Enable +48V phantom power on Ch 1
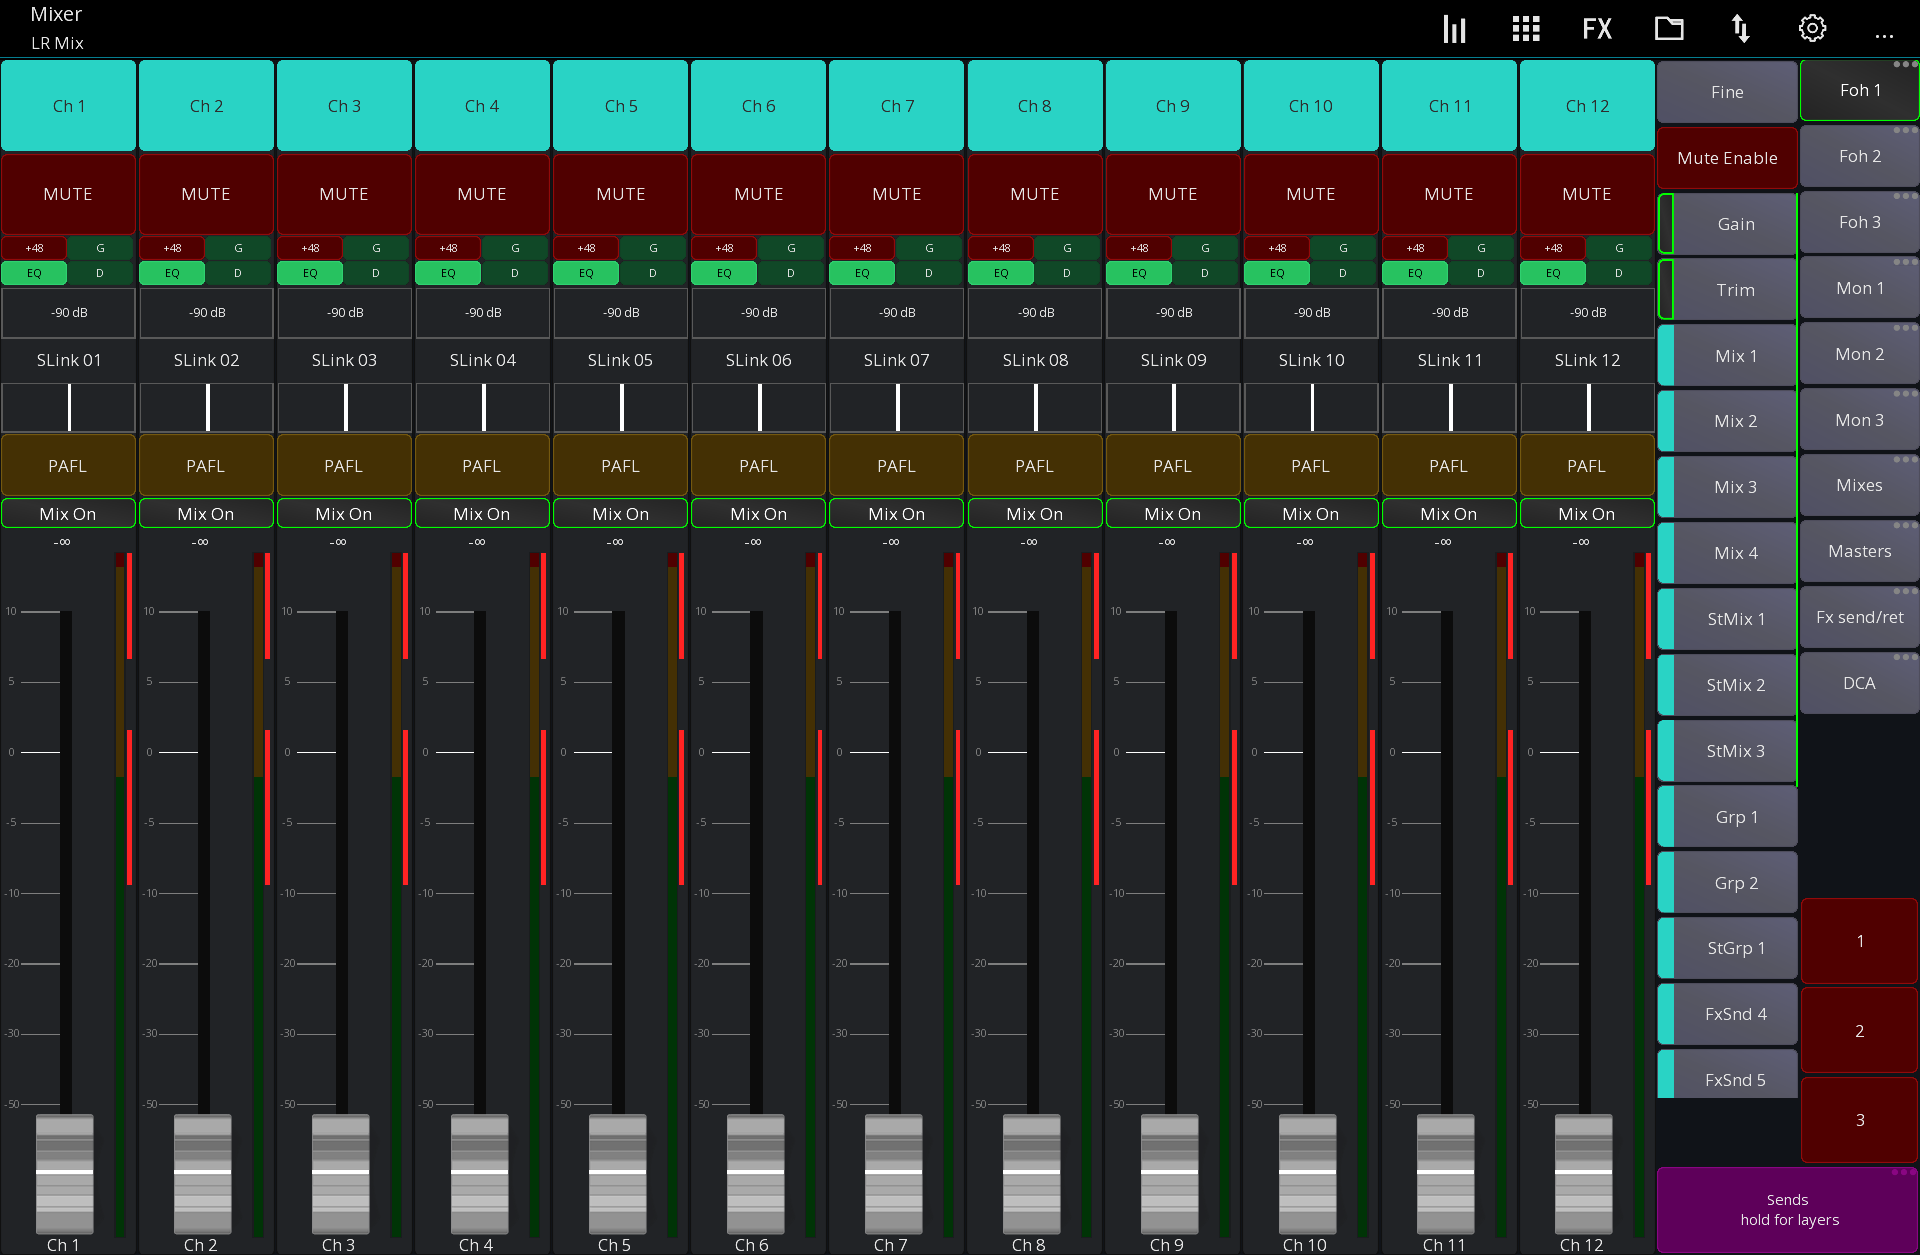 click(33, 247)
